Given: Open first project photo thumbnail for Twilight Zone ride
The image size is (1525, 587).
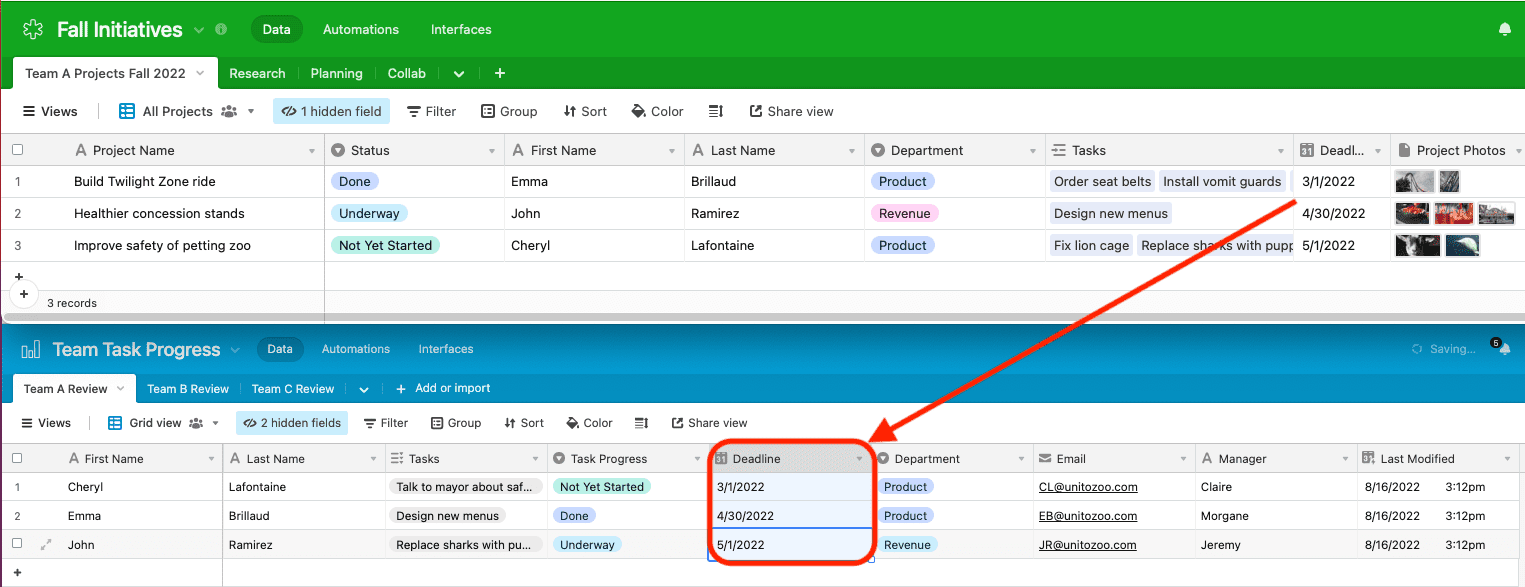Looking at the screenshot, I should coord(1413,182).
